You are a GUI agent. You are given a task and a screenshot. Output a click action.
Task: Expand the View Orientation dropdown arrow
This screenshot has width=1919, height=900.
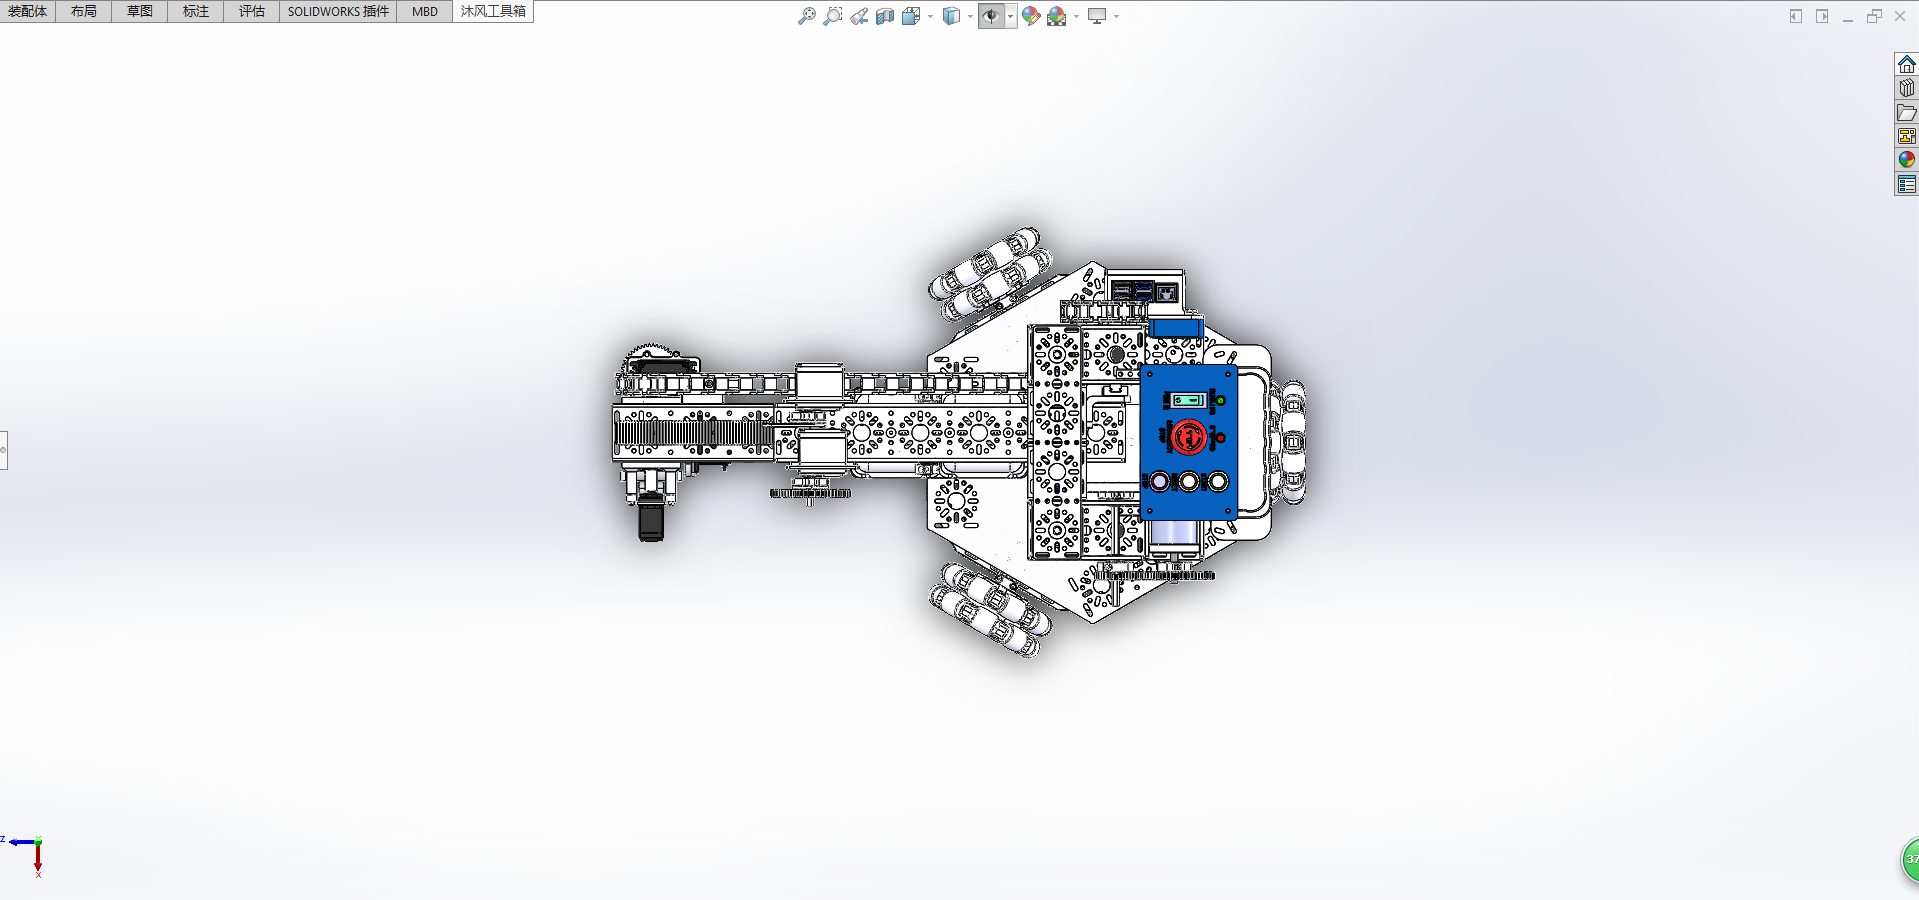pos(930,16)
